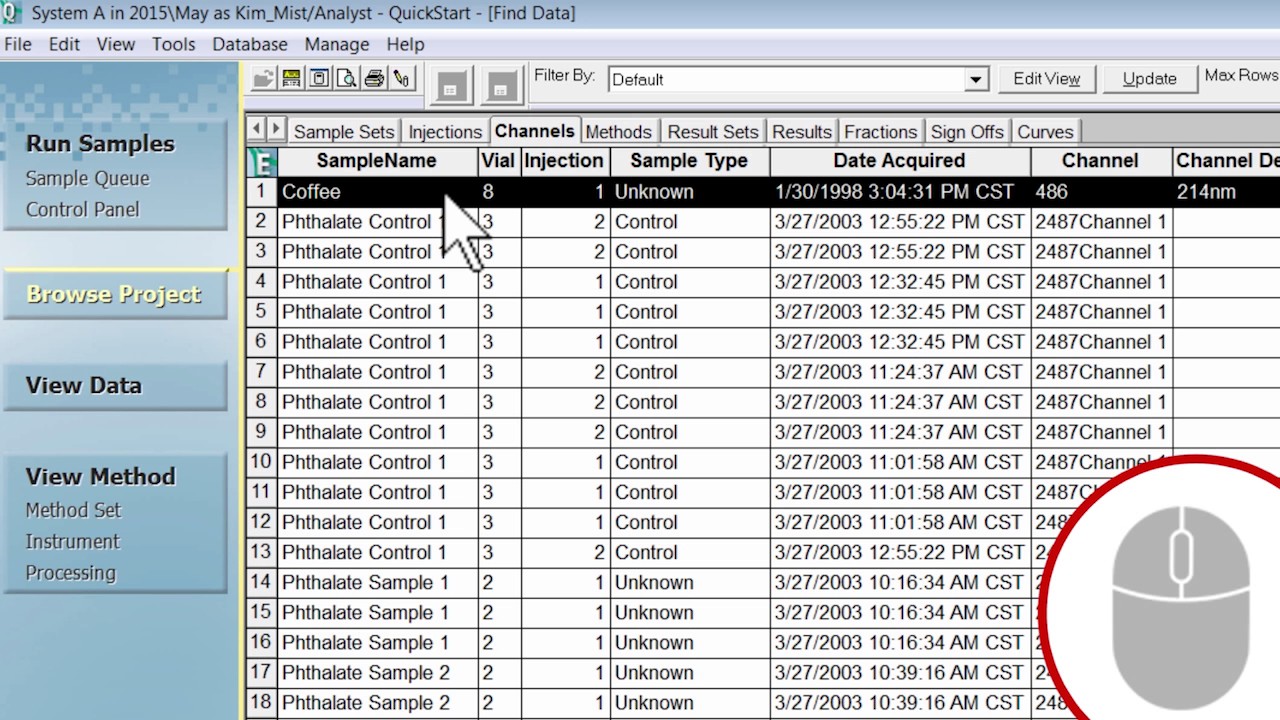Click the first large gray toolbar button
Screen dimensions: 1280x720
tap(450, 84)
